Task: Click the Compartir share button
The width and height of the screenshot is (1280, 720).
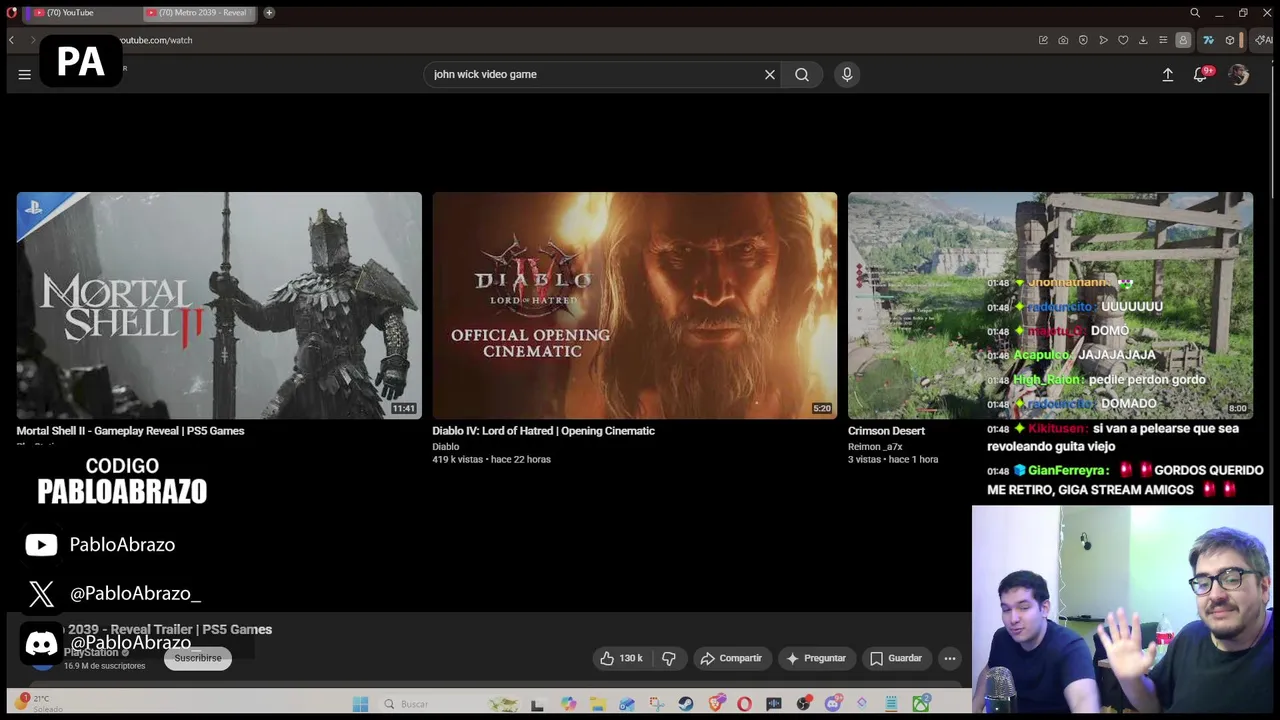Action: point(731,658)
